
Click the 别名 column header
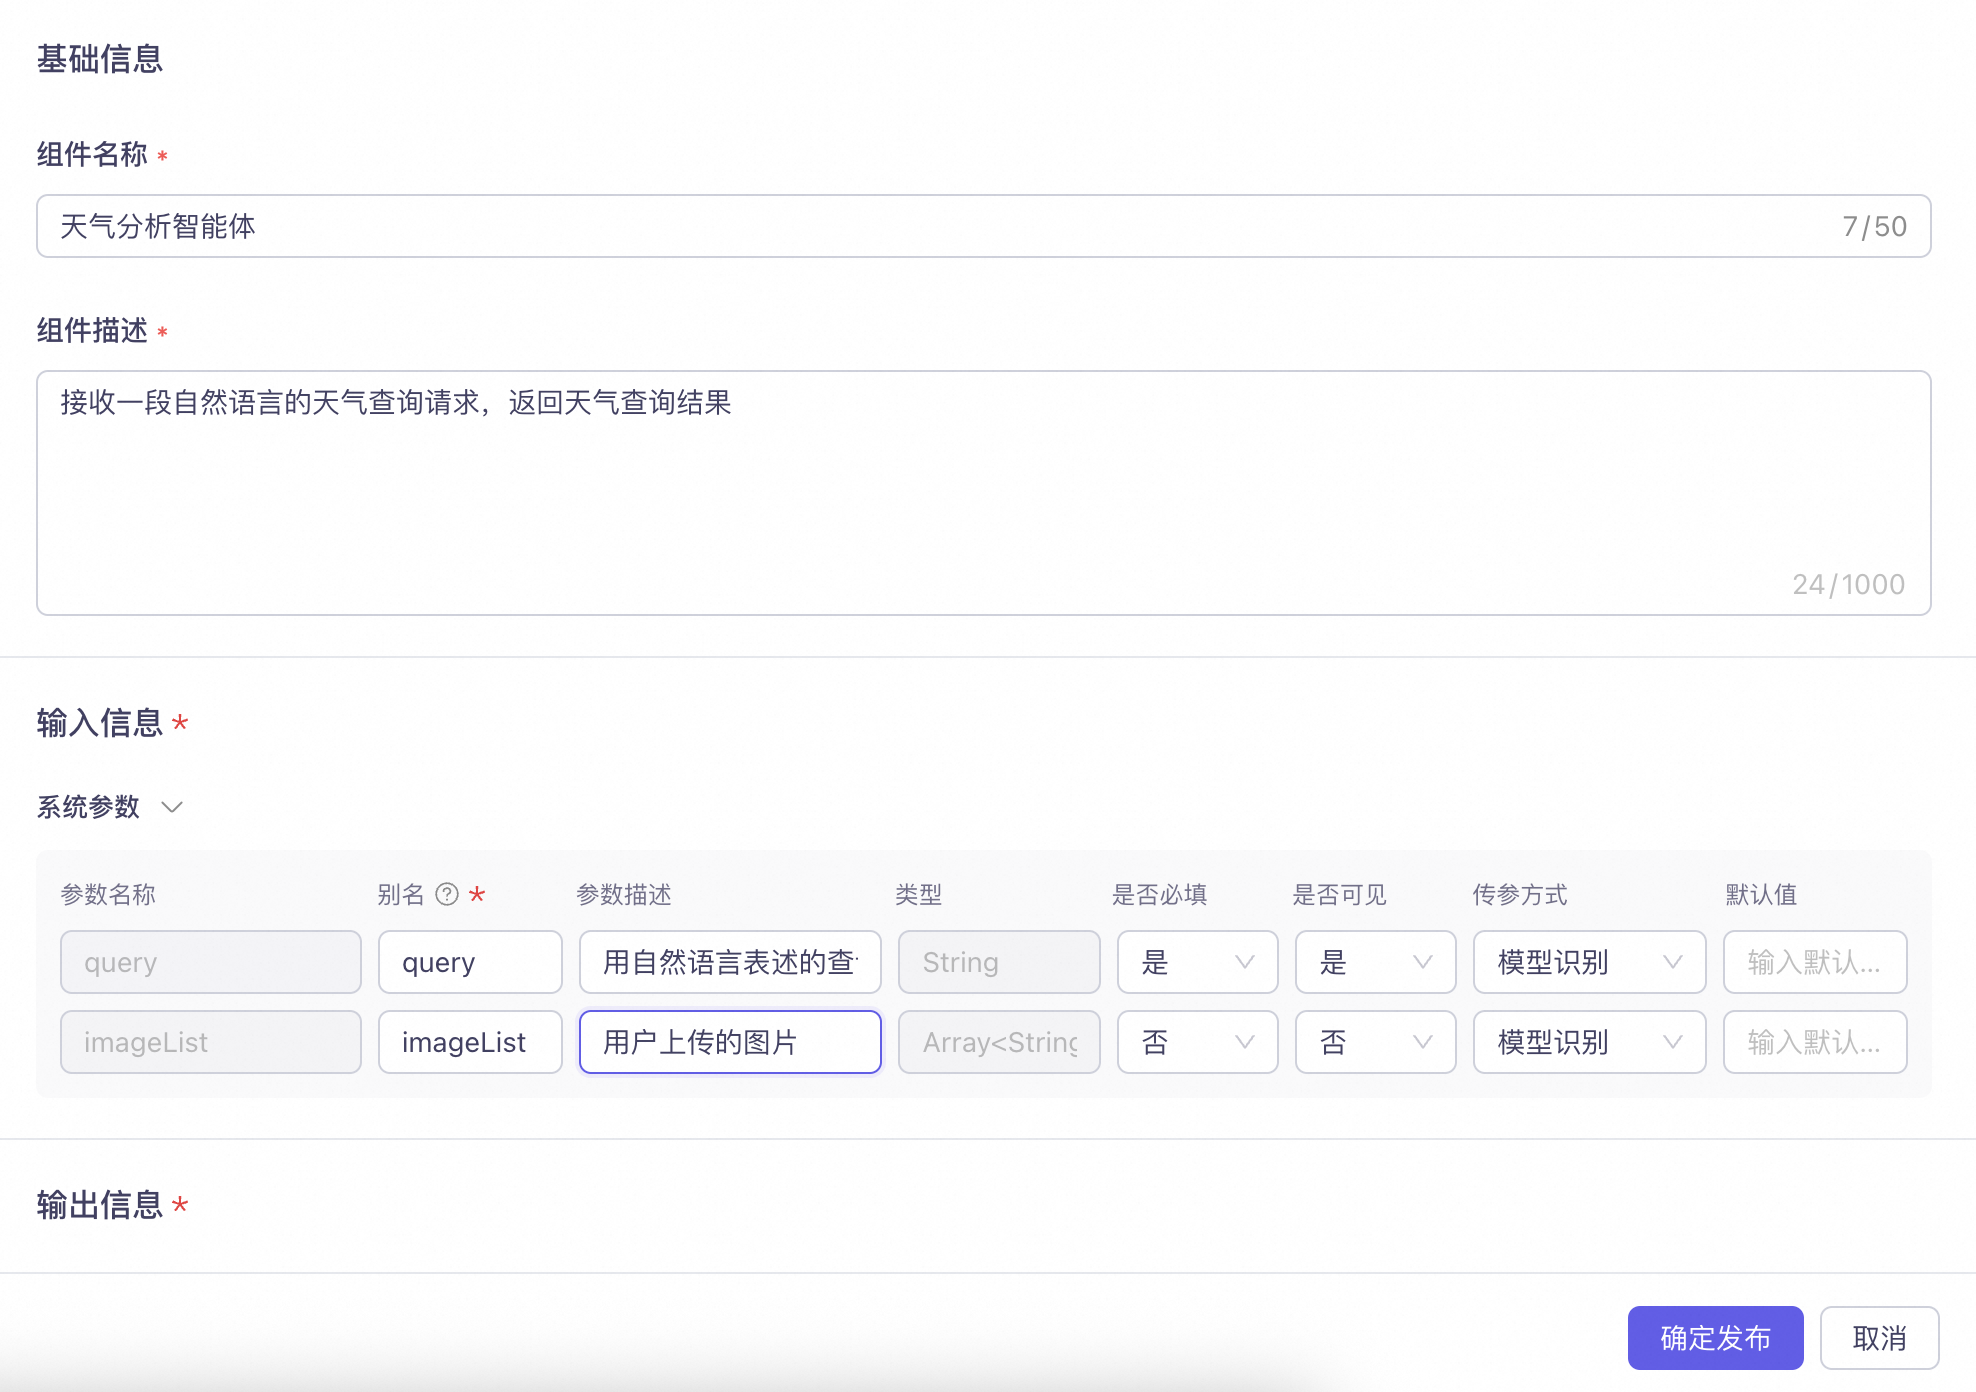coord(401,894)
